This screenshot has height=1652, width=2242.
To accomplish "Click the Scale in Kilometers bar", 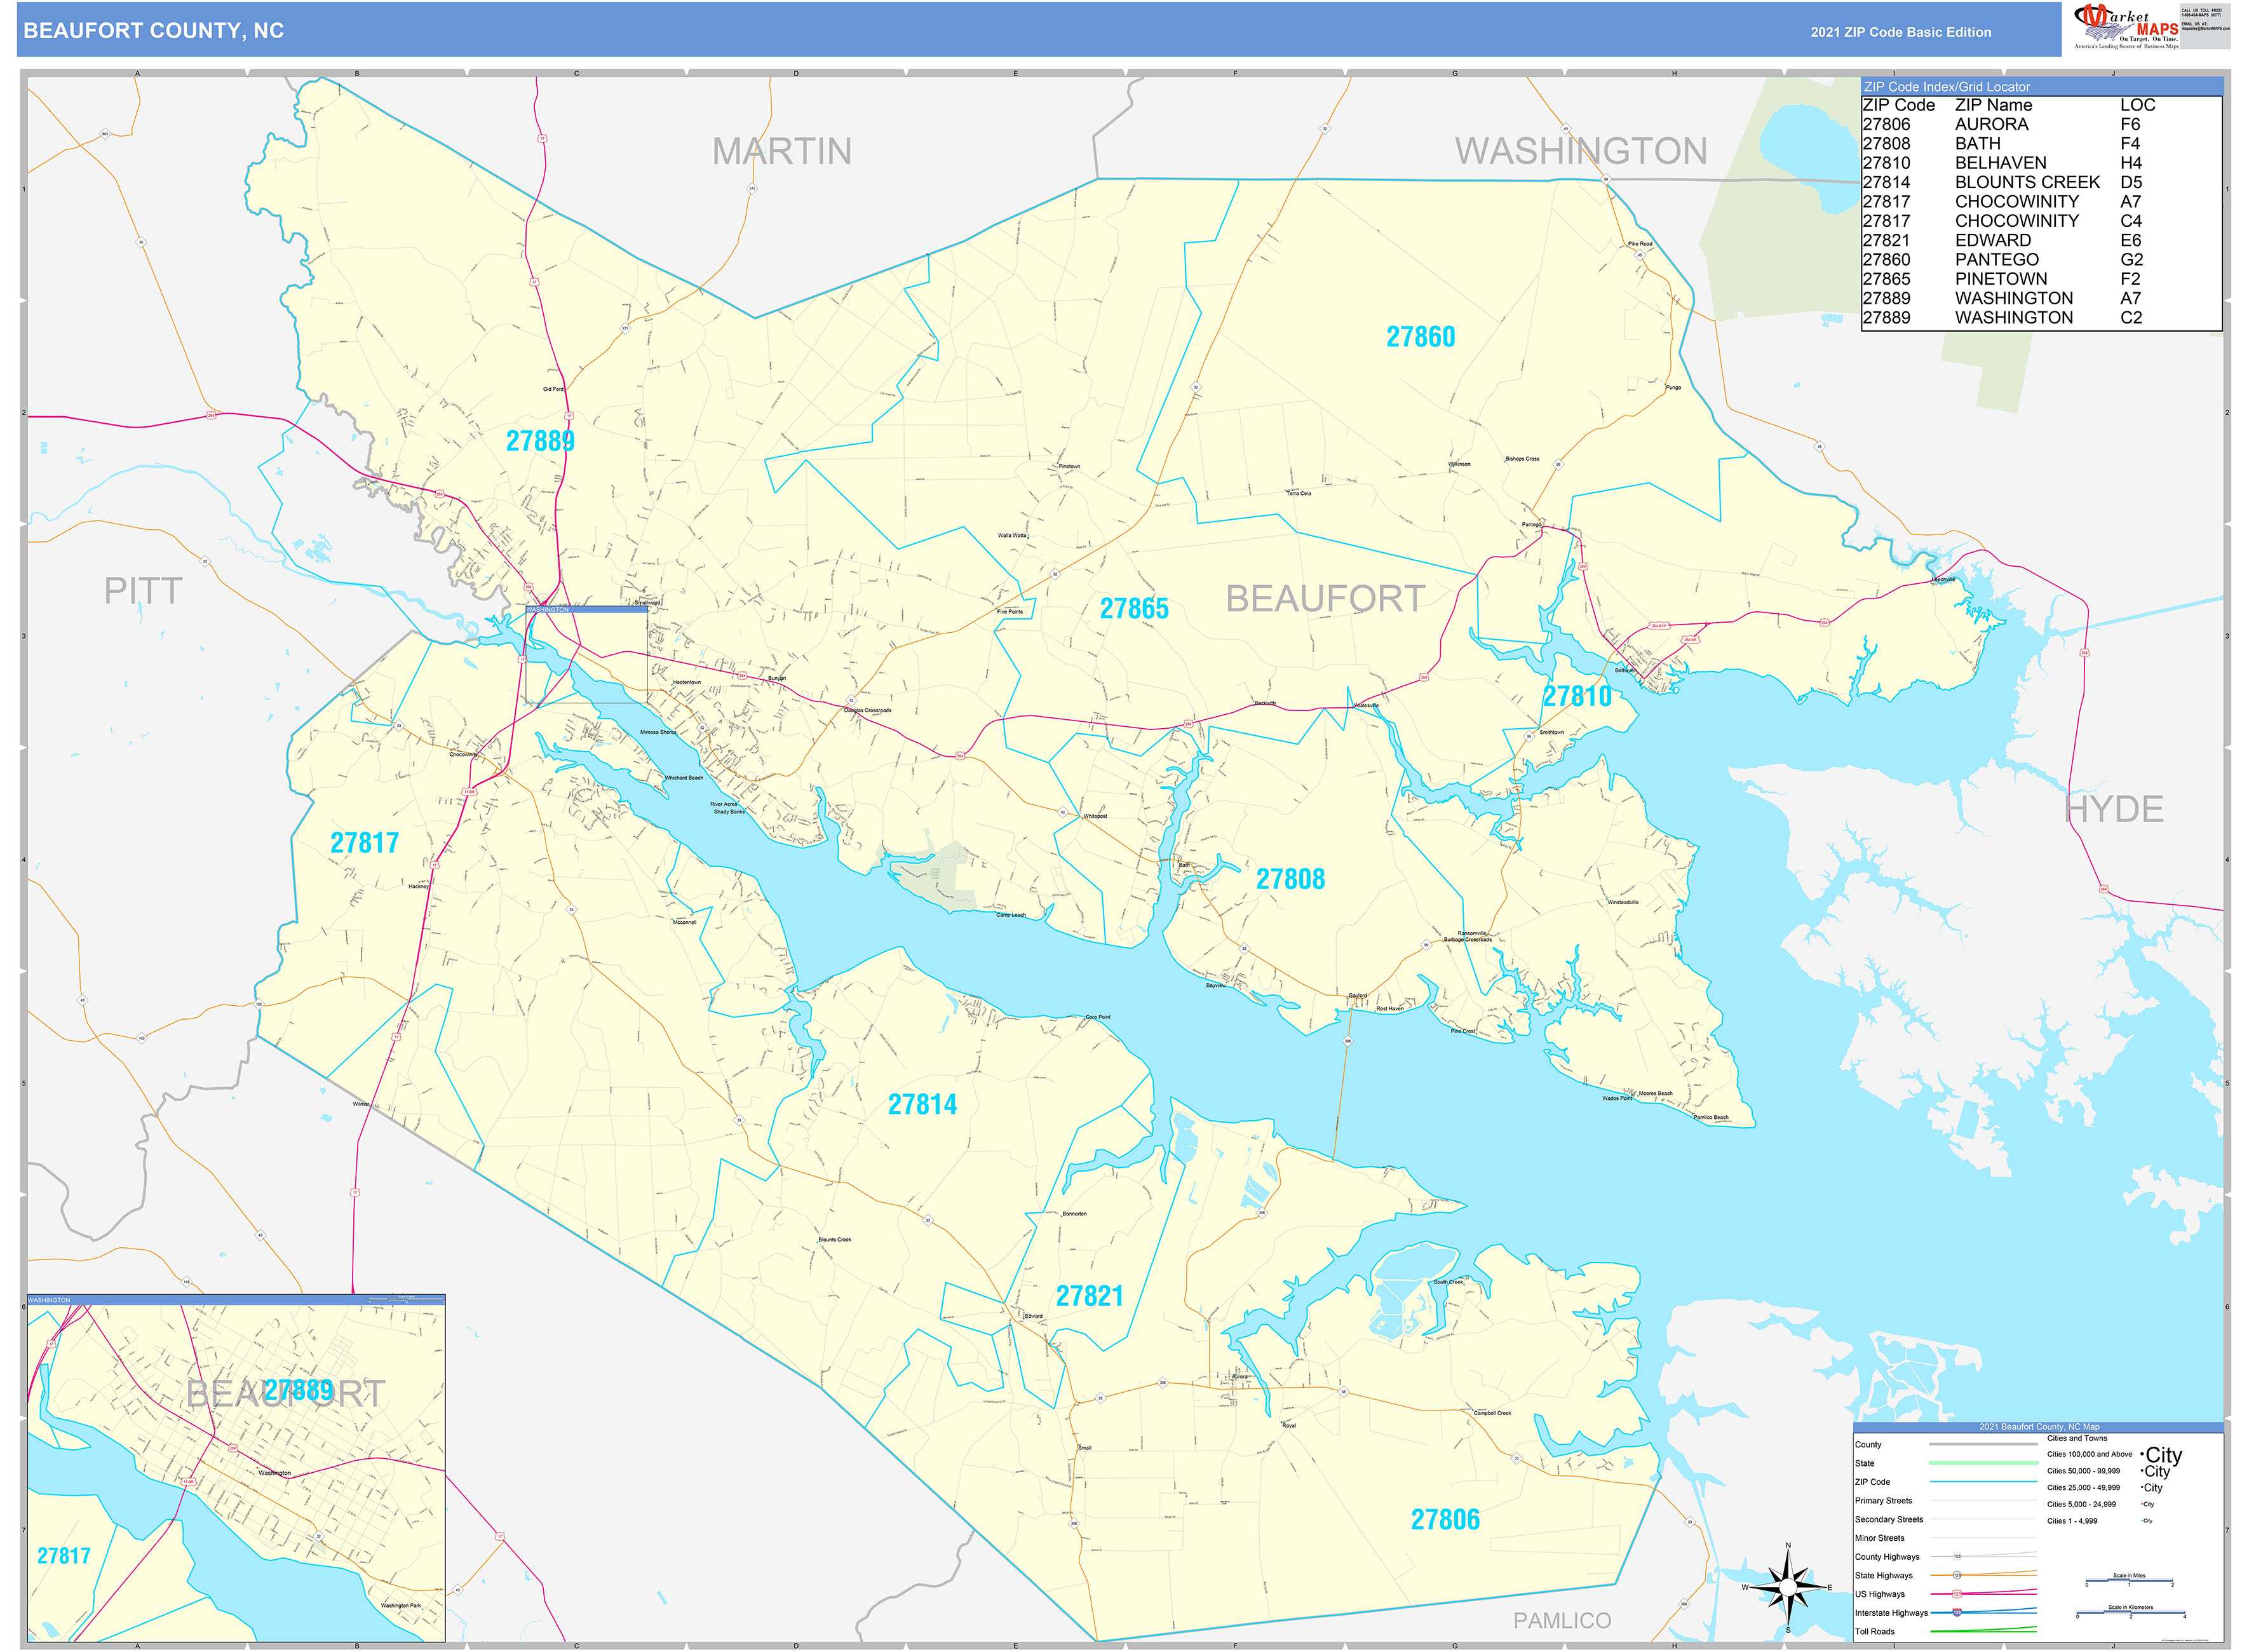I will click(x=2130, y=1612).
